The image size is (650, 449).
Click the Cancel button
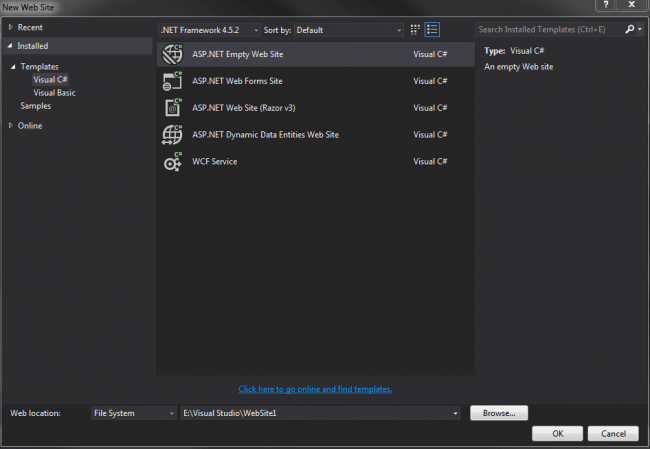tap(613, 433)
